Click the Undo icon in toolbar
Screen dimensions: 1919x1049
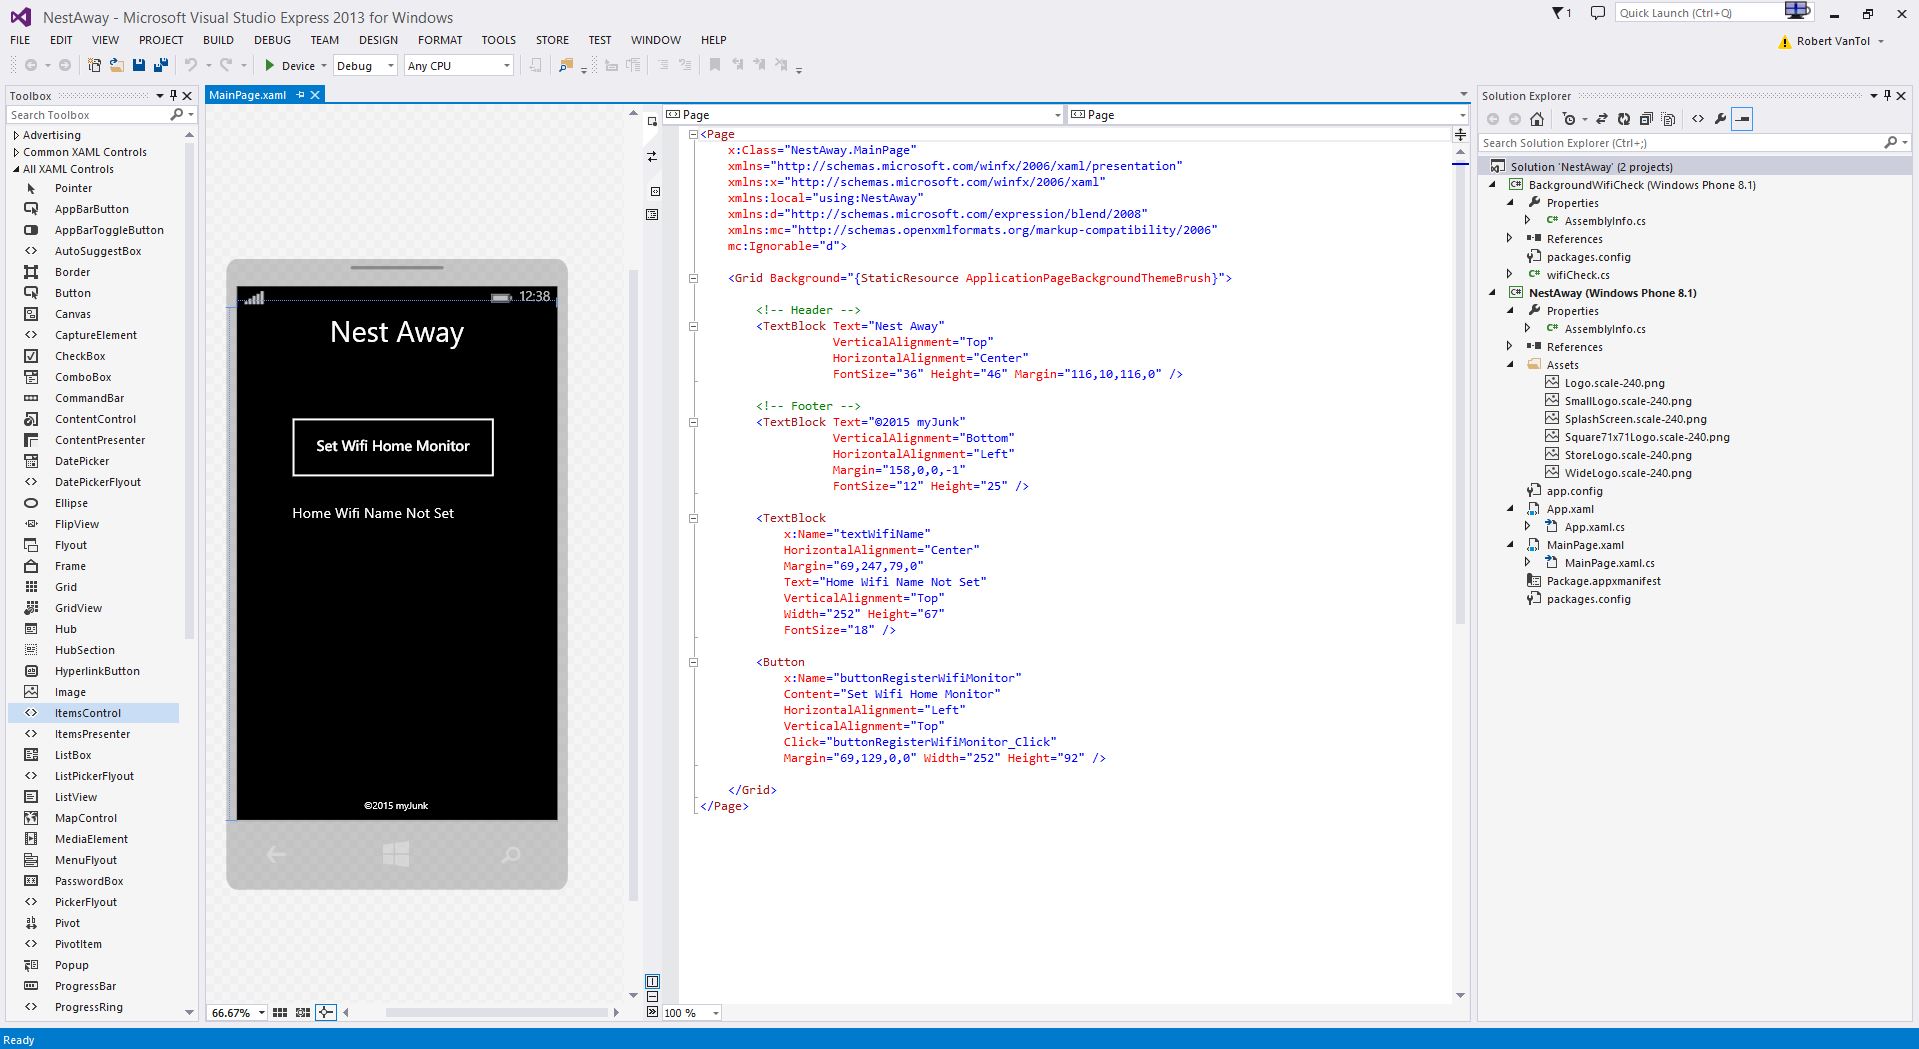(x=190, y=65)
